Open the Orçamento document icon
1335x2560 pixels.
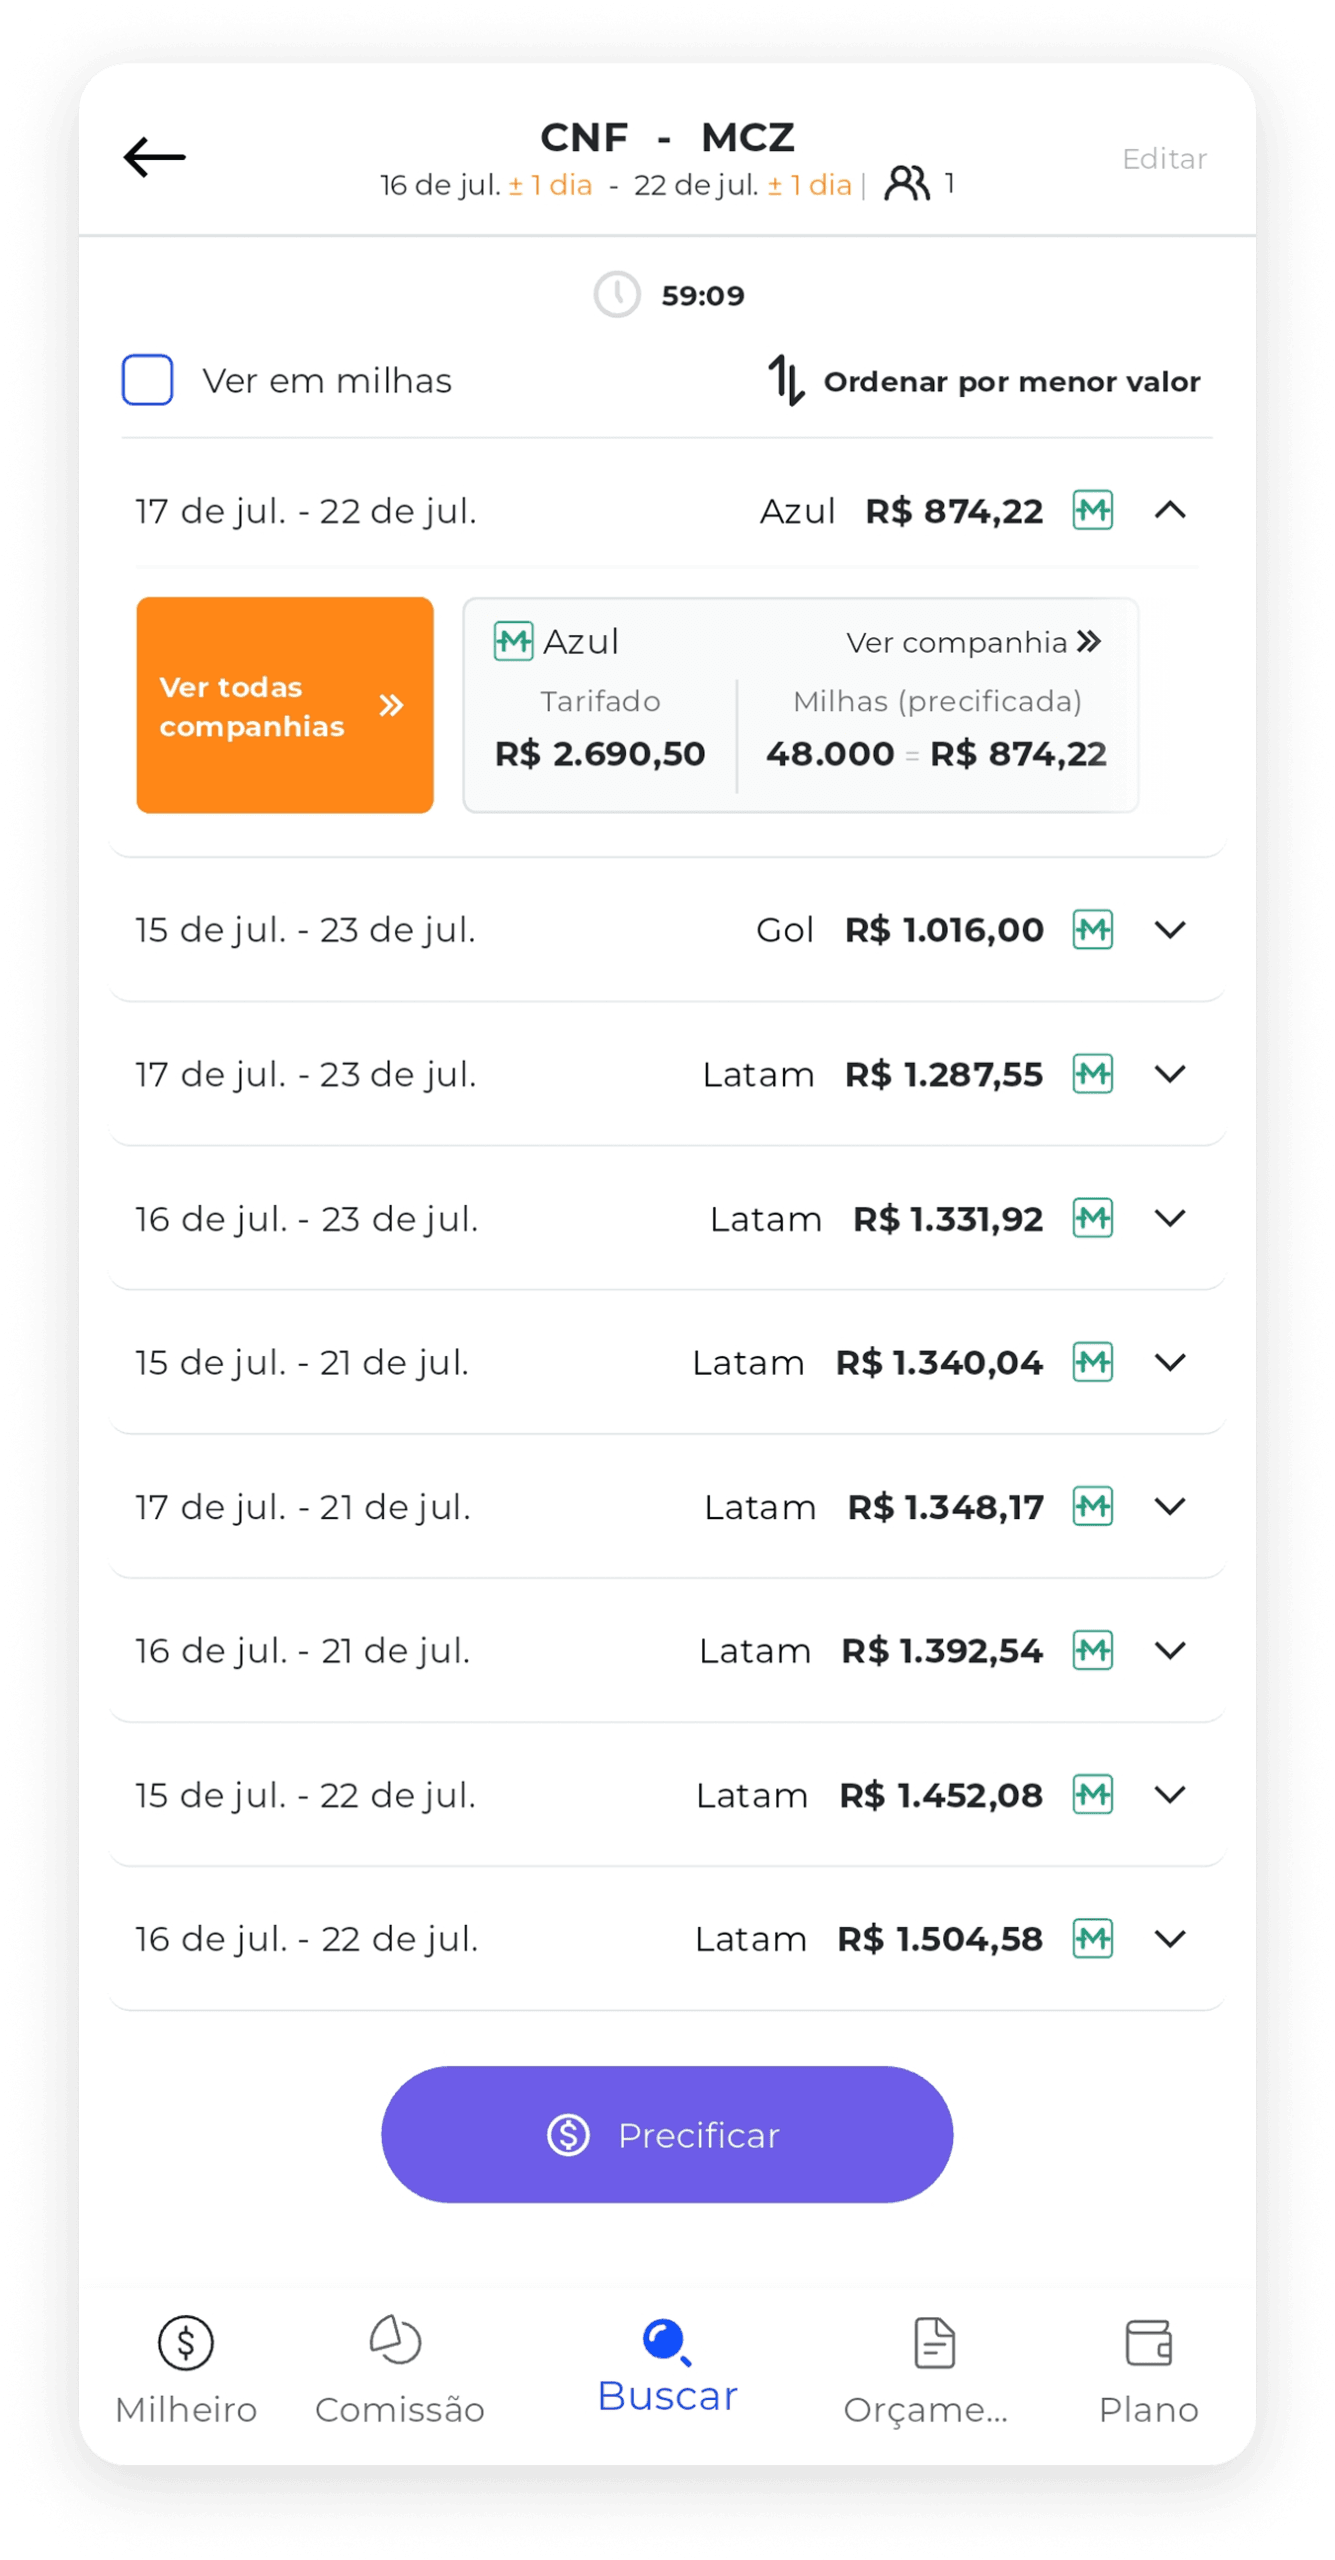tap(934, 2344)
